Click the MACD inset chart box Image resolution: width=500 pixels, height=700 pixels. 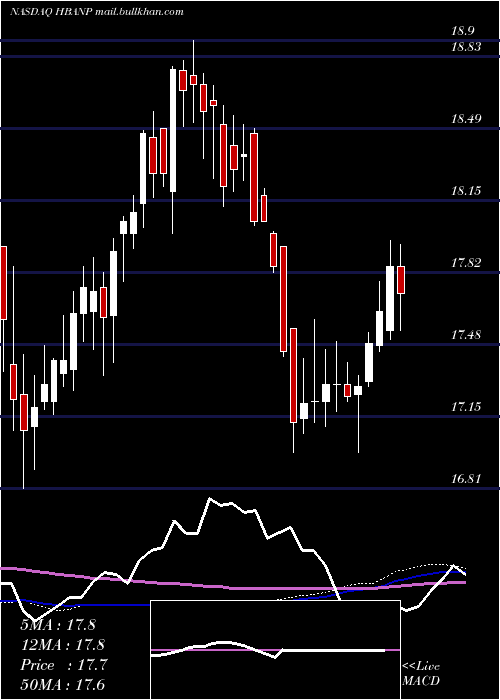(275, 650)
